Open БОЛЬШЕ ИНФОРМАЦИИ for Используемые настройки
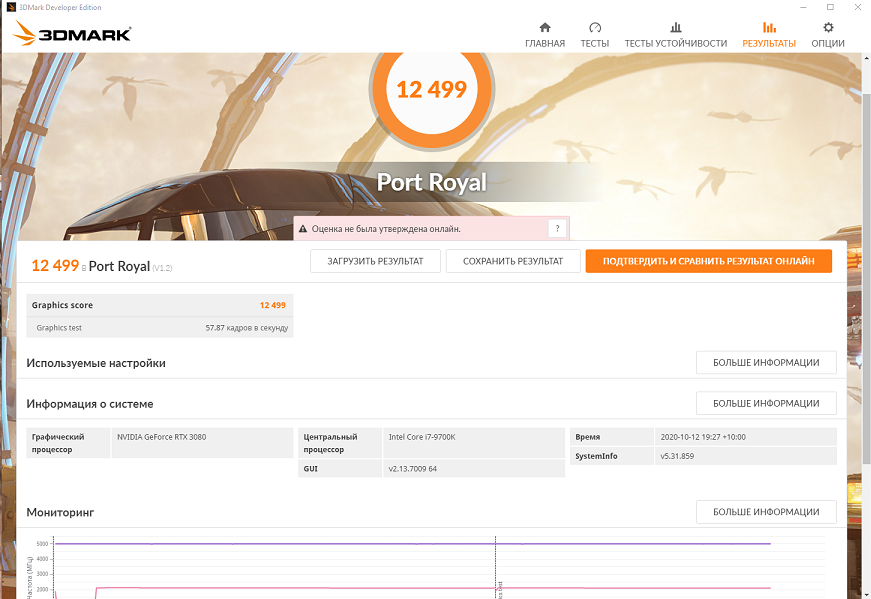 [x=766, y=363]
